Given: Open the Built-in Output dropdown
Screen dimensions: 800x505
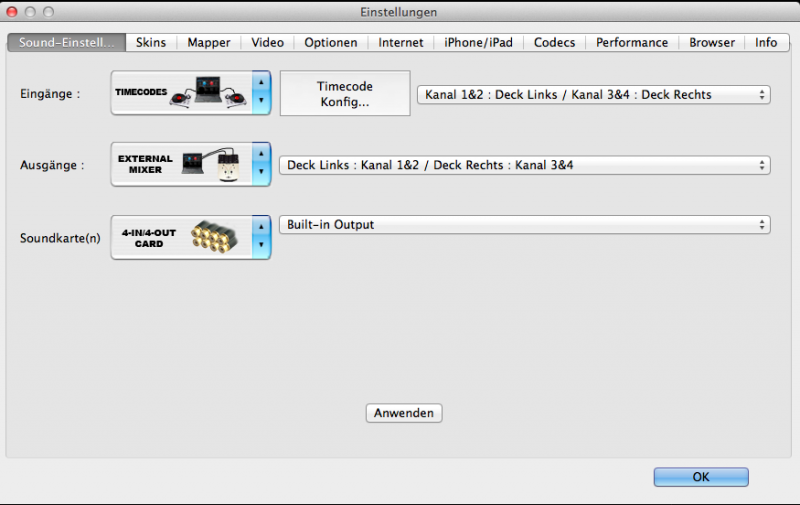Looking at the screenshot, I should pyautogui.click(x=524, y=225).
